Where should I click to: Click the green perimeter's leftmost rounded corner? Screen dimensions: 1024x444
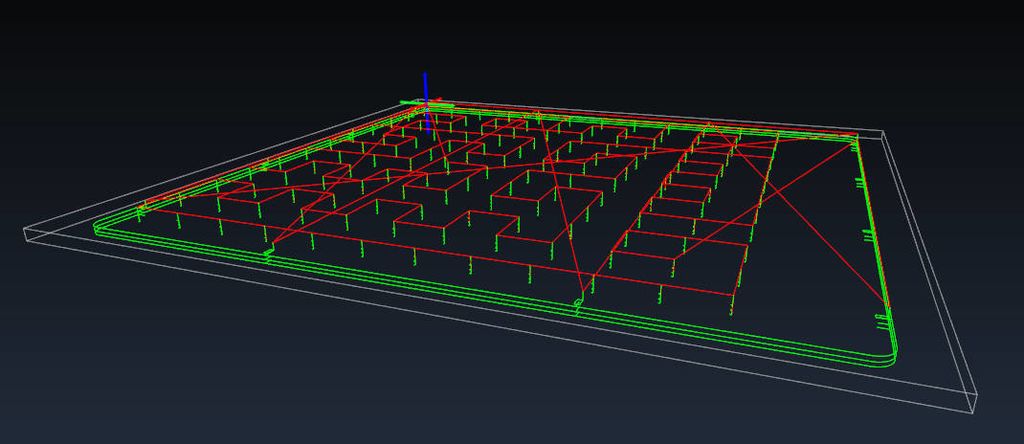98,228
